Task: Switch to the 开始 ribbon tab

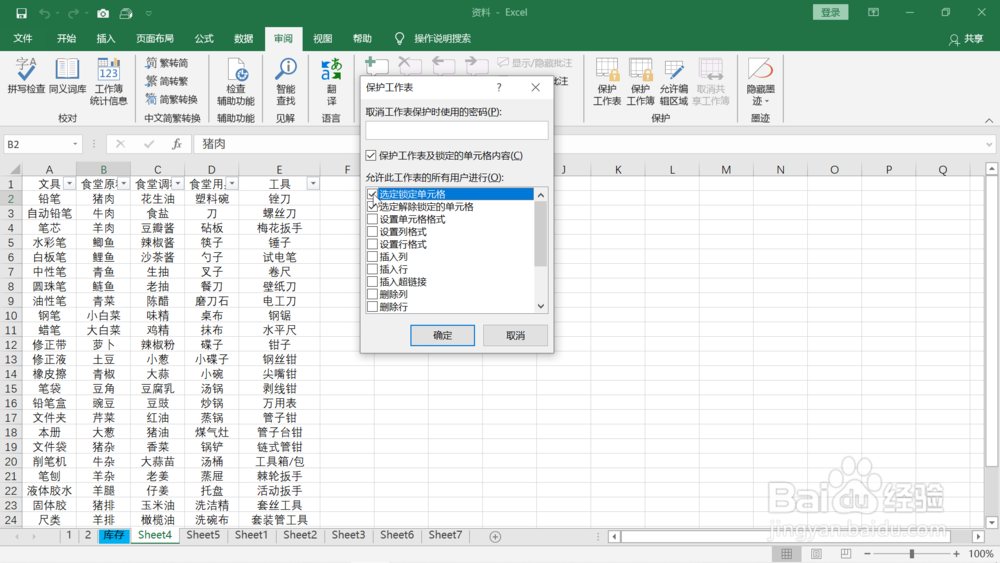Action: [66, 39]
